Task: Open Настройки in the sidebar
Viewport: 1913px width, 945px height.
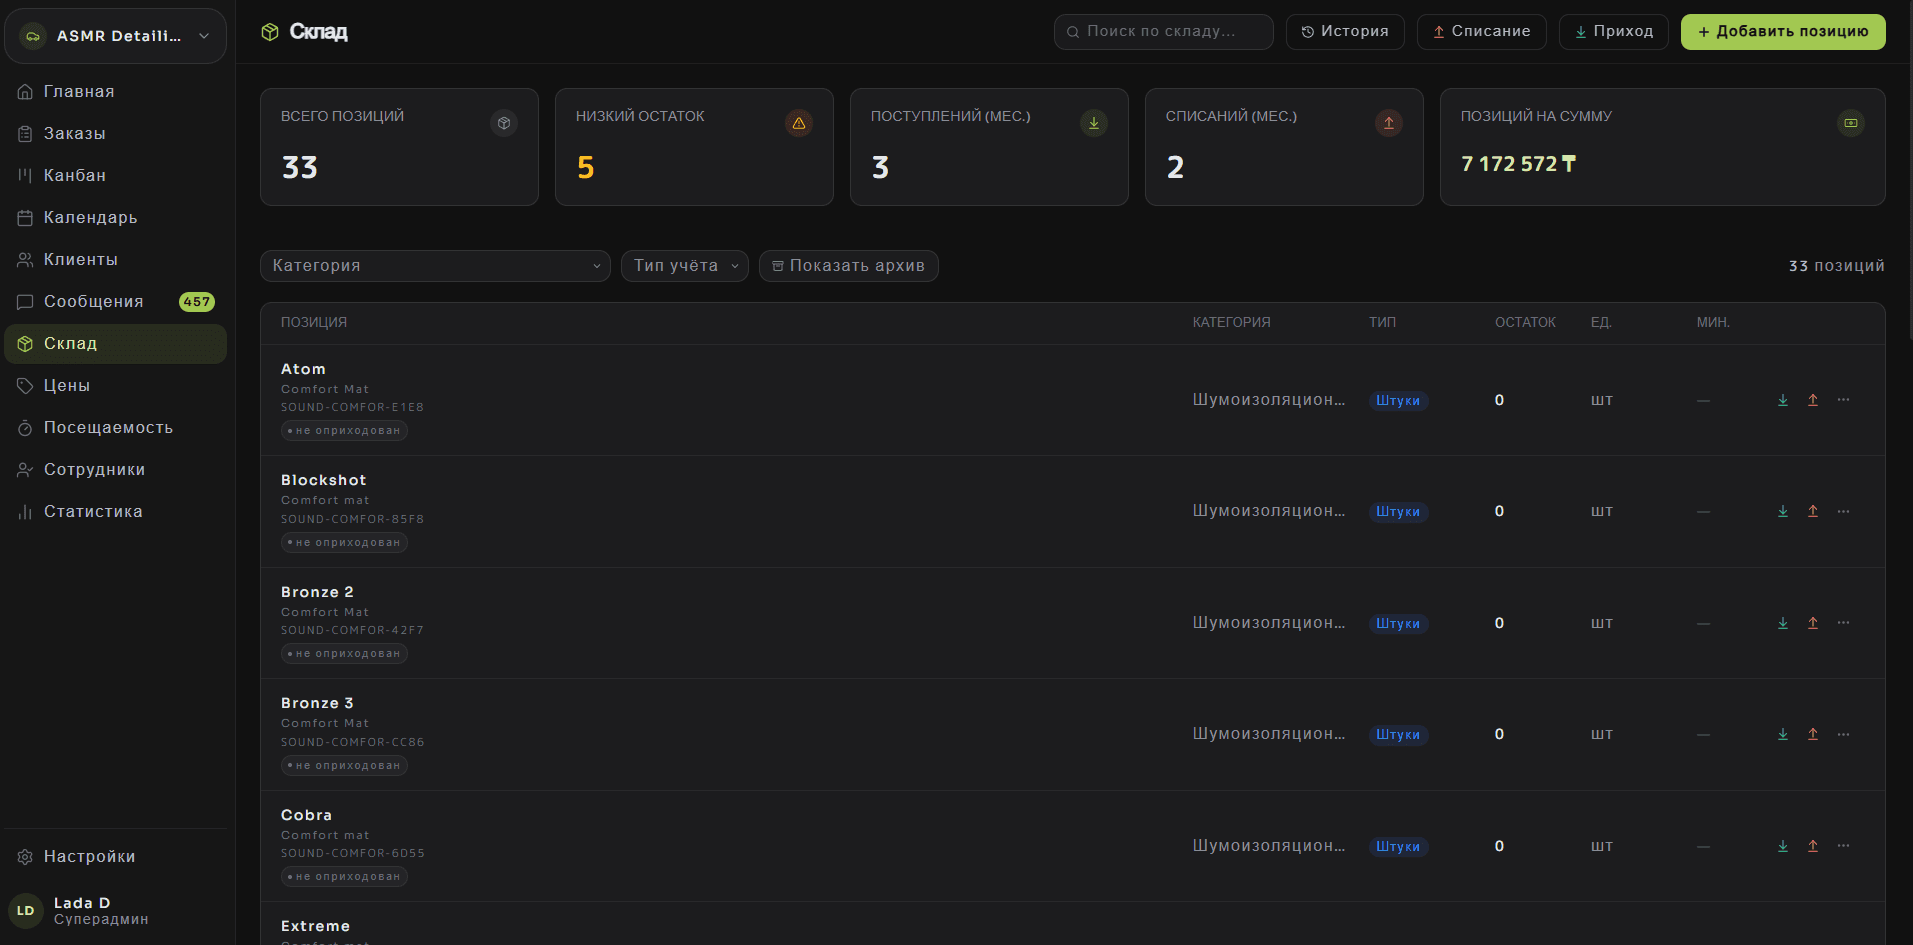Action: 116,857
